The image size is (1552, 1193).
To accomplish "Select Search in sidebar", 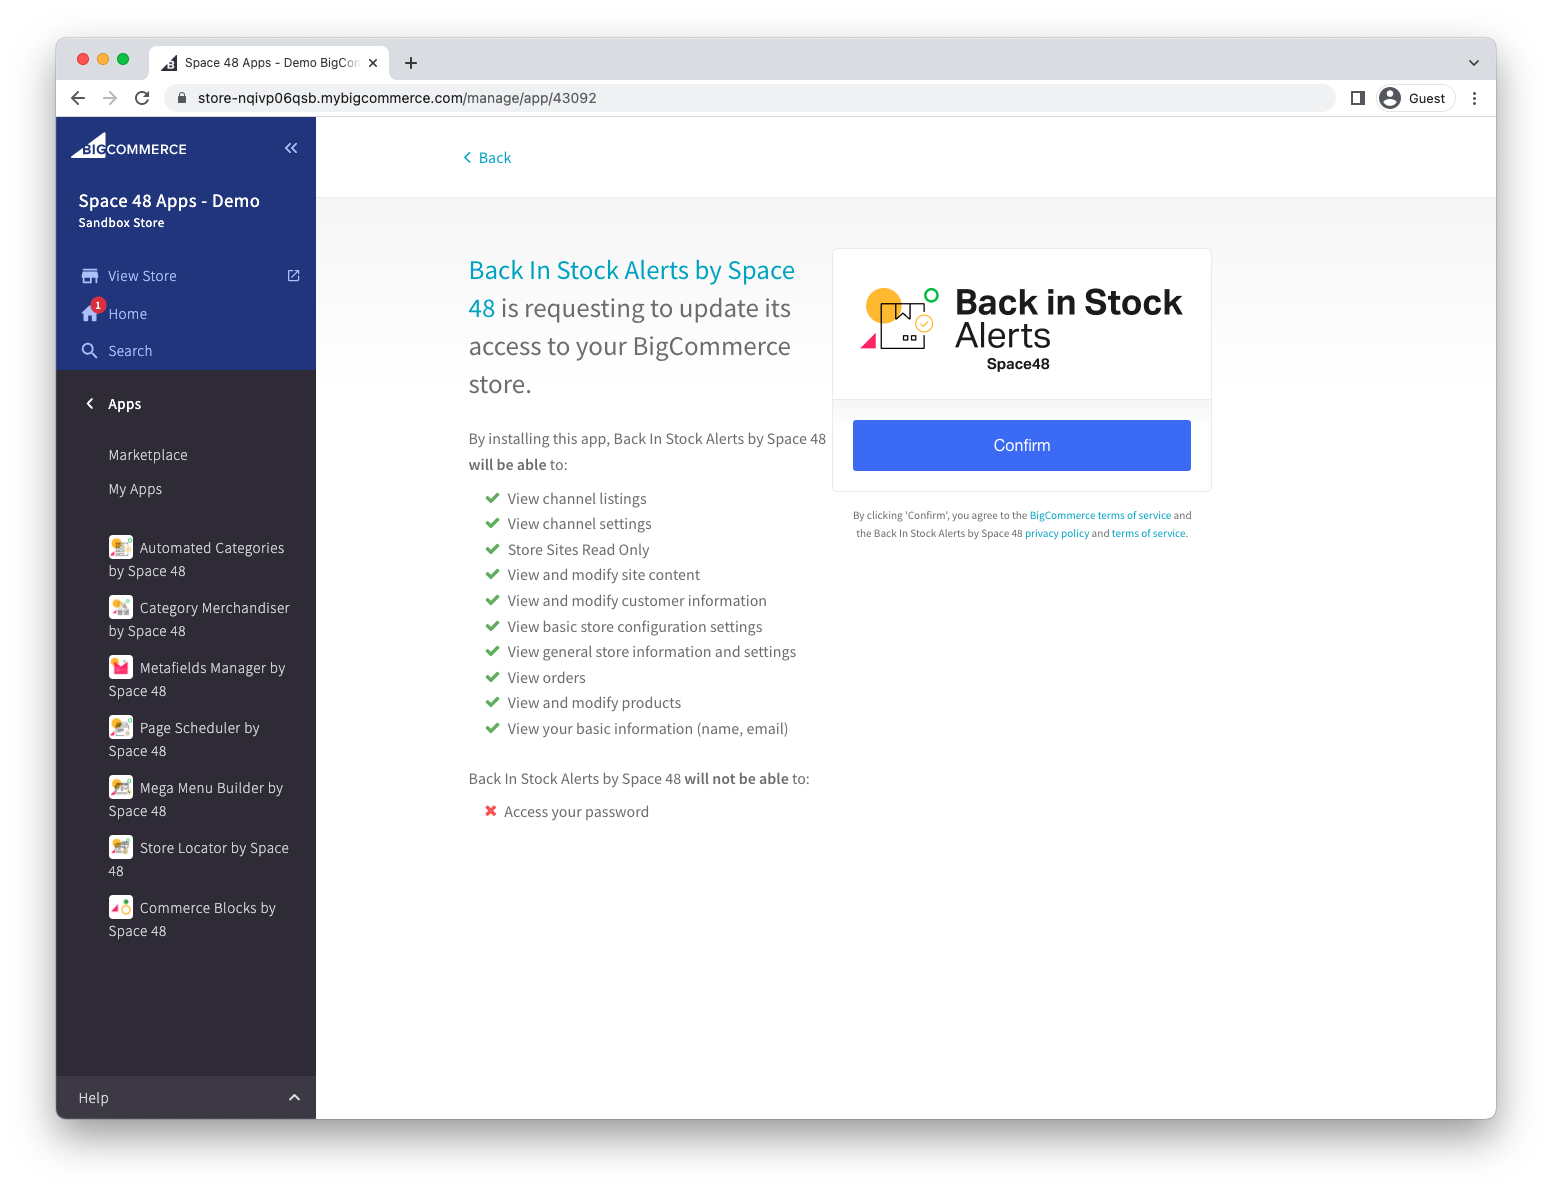I will [130, 351].
